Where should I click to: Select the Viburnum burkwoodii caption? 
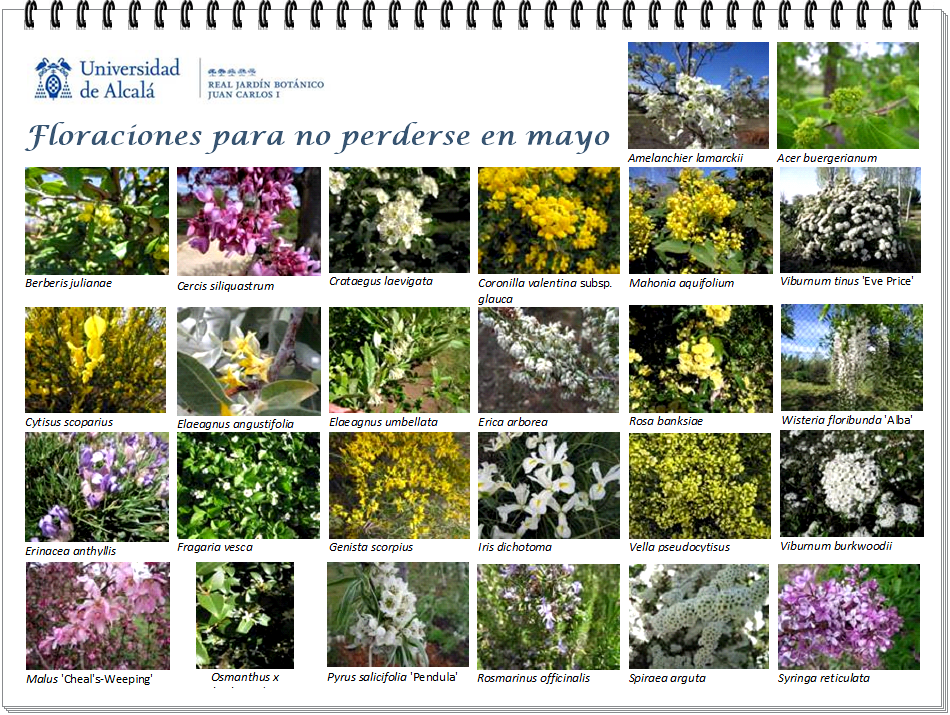835,546
